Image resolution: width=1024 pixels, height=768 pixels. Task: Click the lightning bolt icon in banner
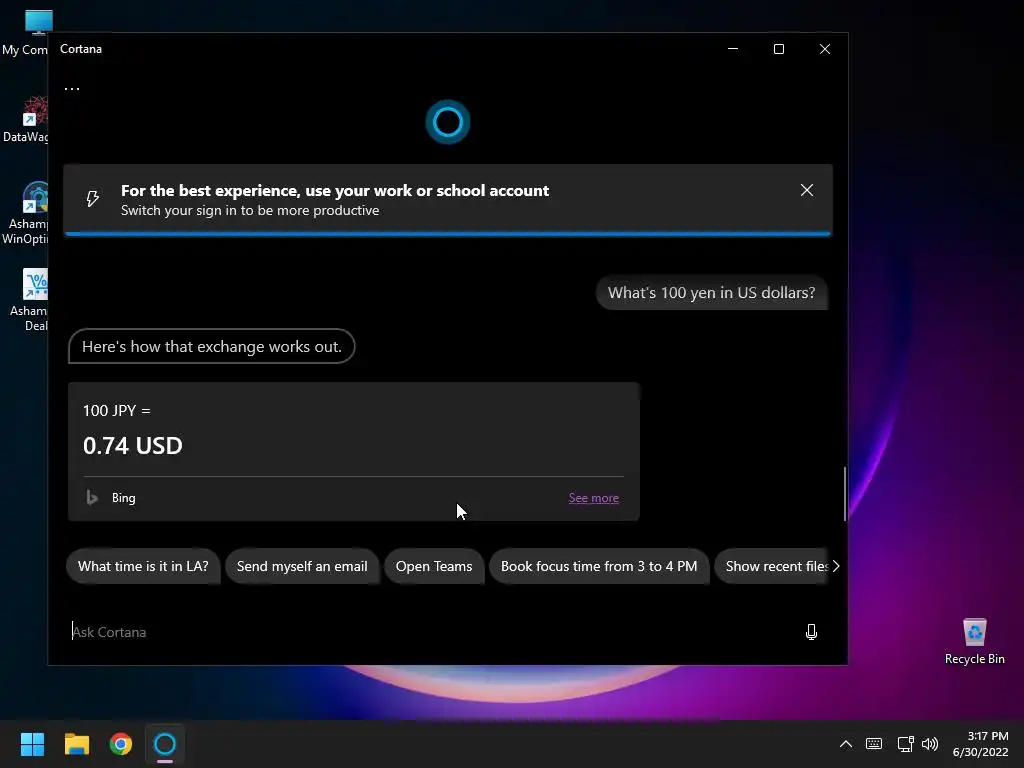point(93,199)
